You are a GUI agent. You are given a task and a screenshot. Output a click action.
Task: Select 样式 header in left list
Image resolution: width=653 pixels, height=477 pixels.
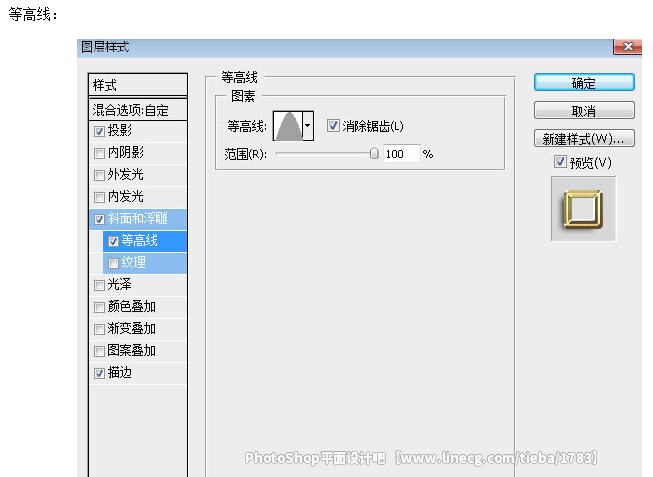pos(137,85)
